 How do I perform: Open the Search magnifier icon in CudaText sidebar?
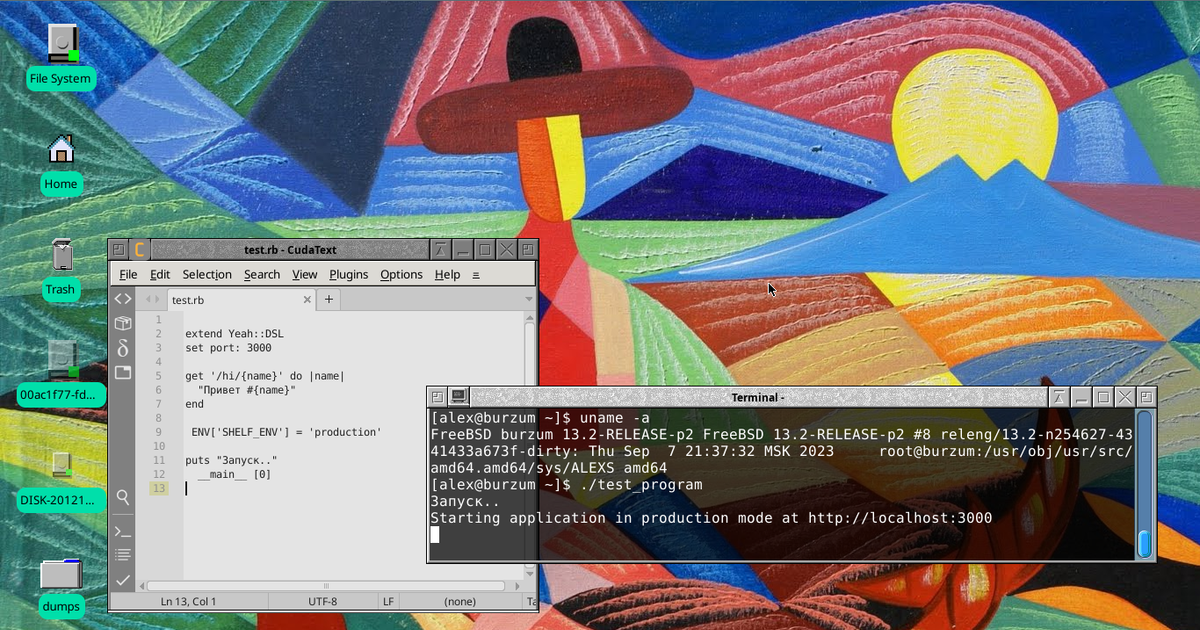(122, 497)
